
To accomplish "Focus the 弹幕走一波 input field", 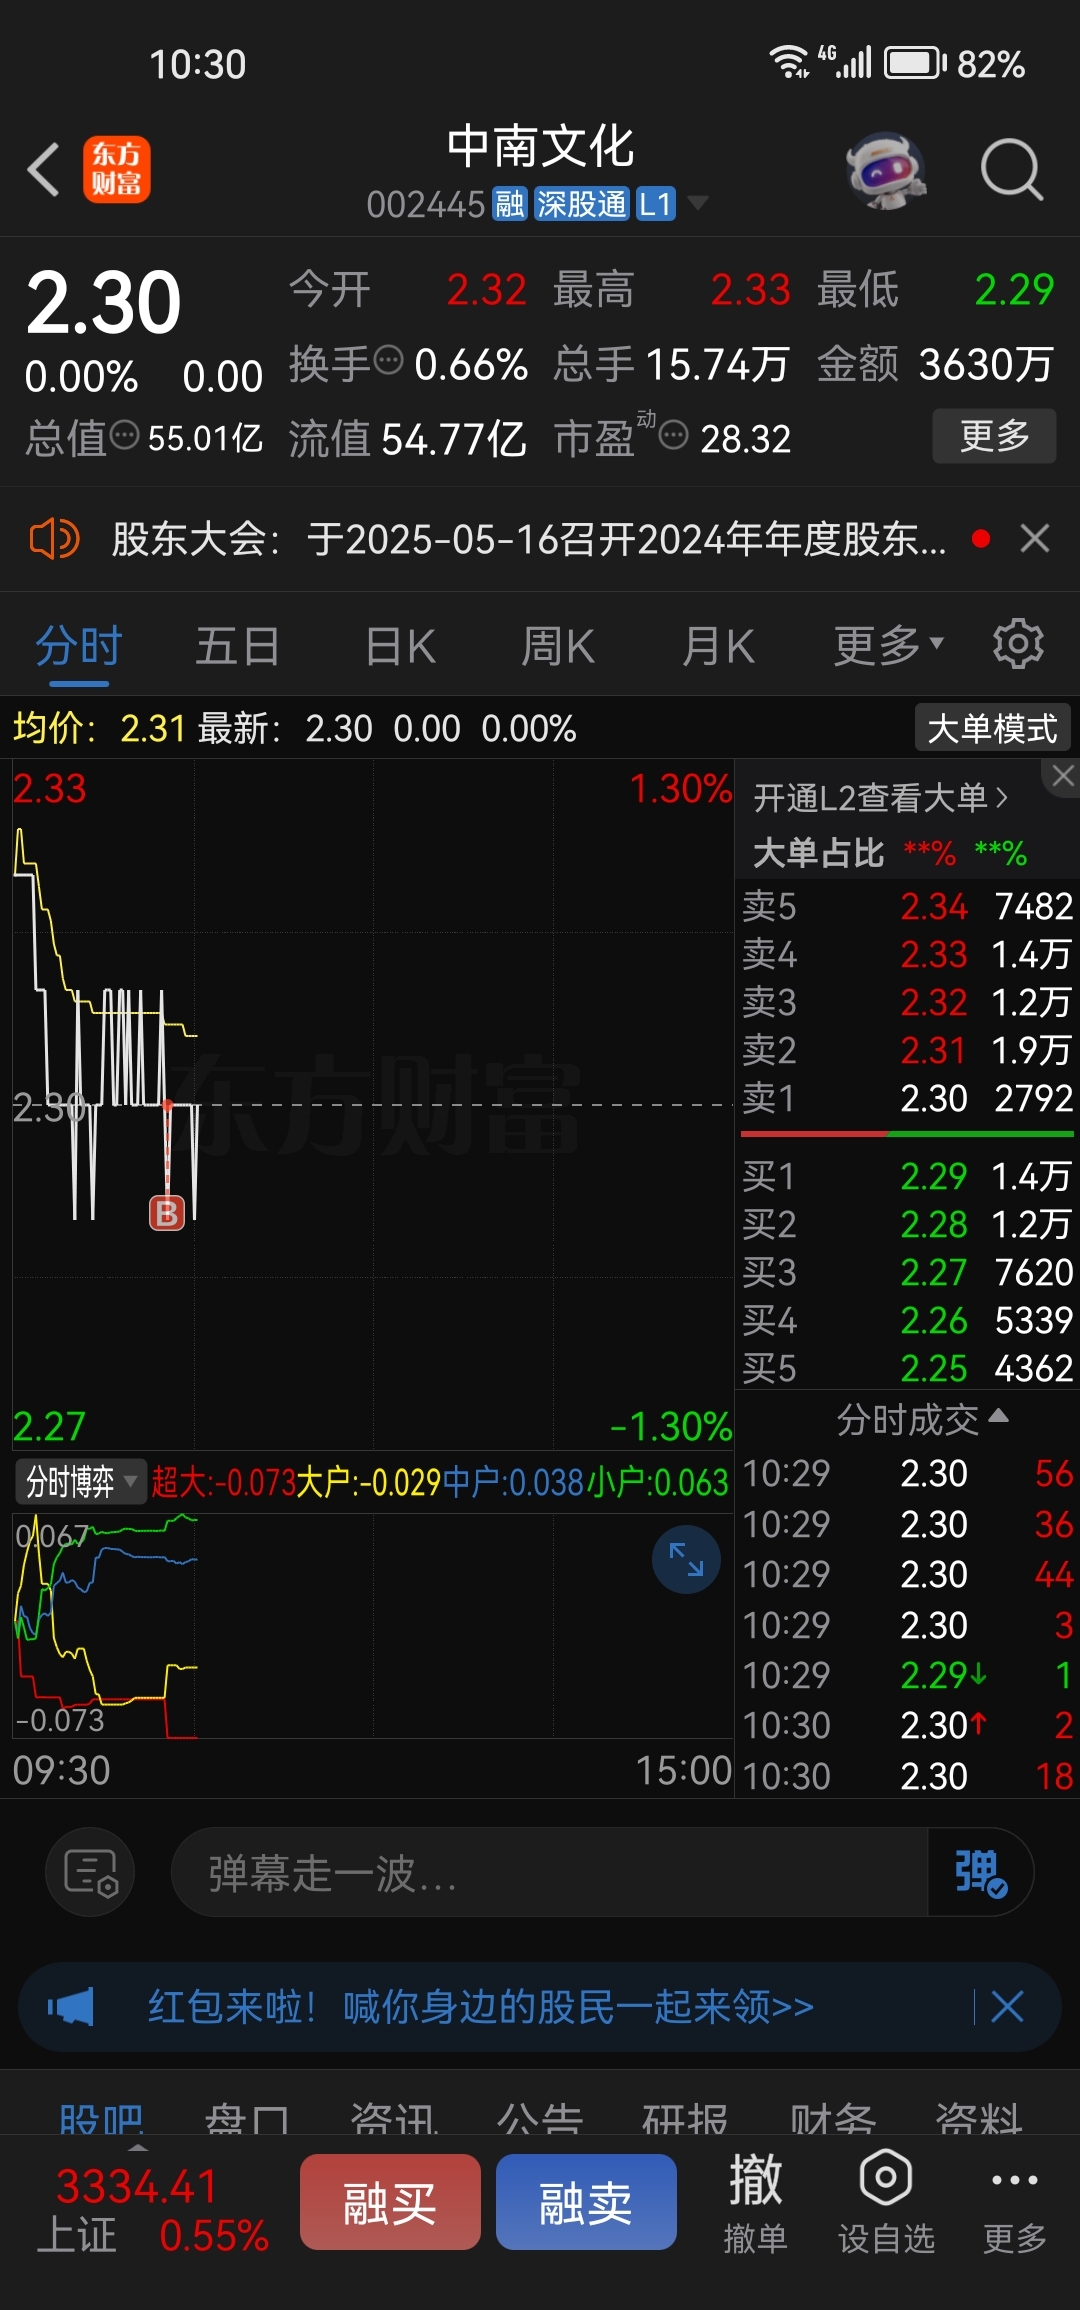I will tap(550, 1872).
